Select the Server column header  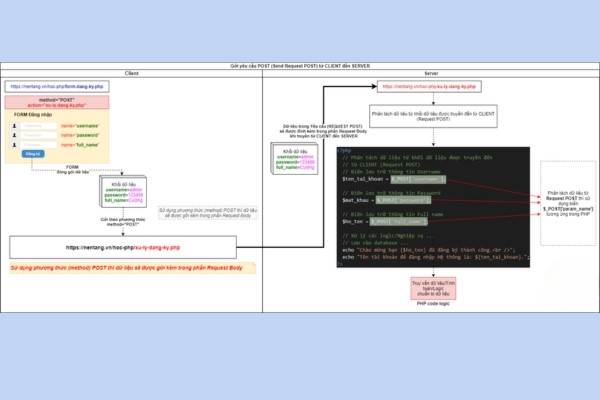[x=431, y=73]
